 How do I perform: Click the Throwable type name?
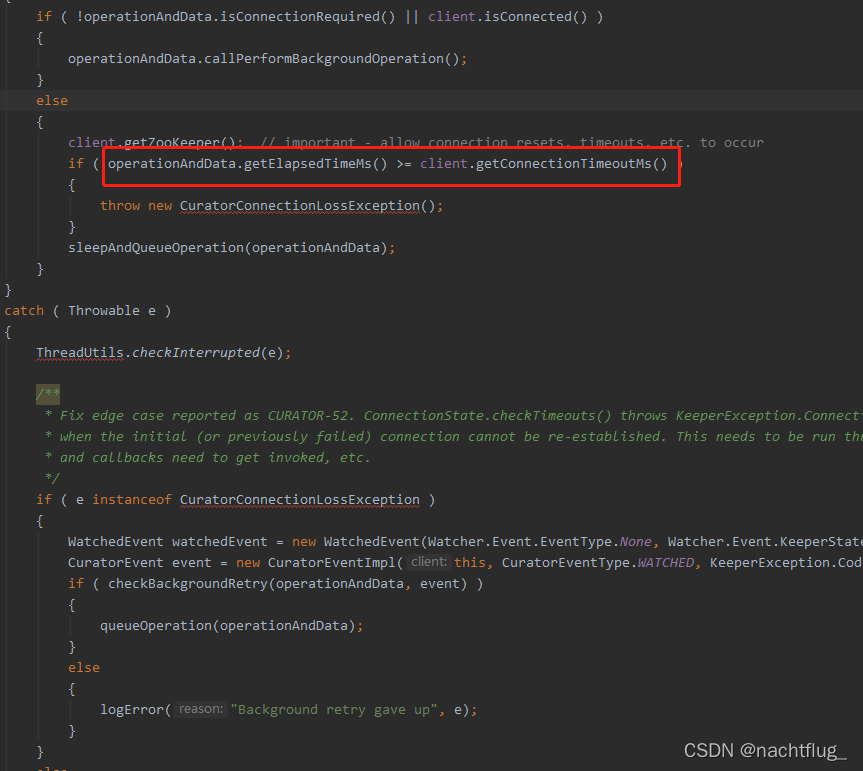[x=104, y=311]
